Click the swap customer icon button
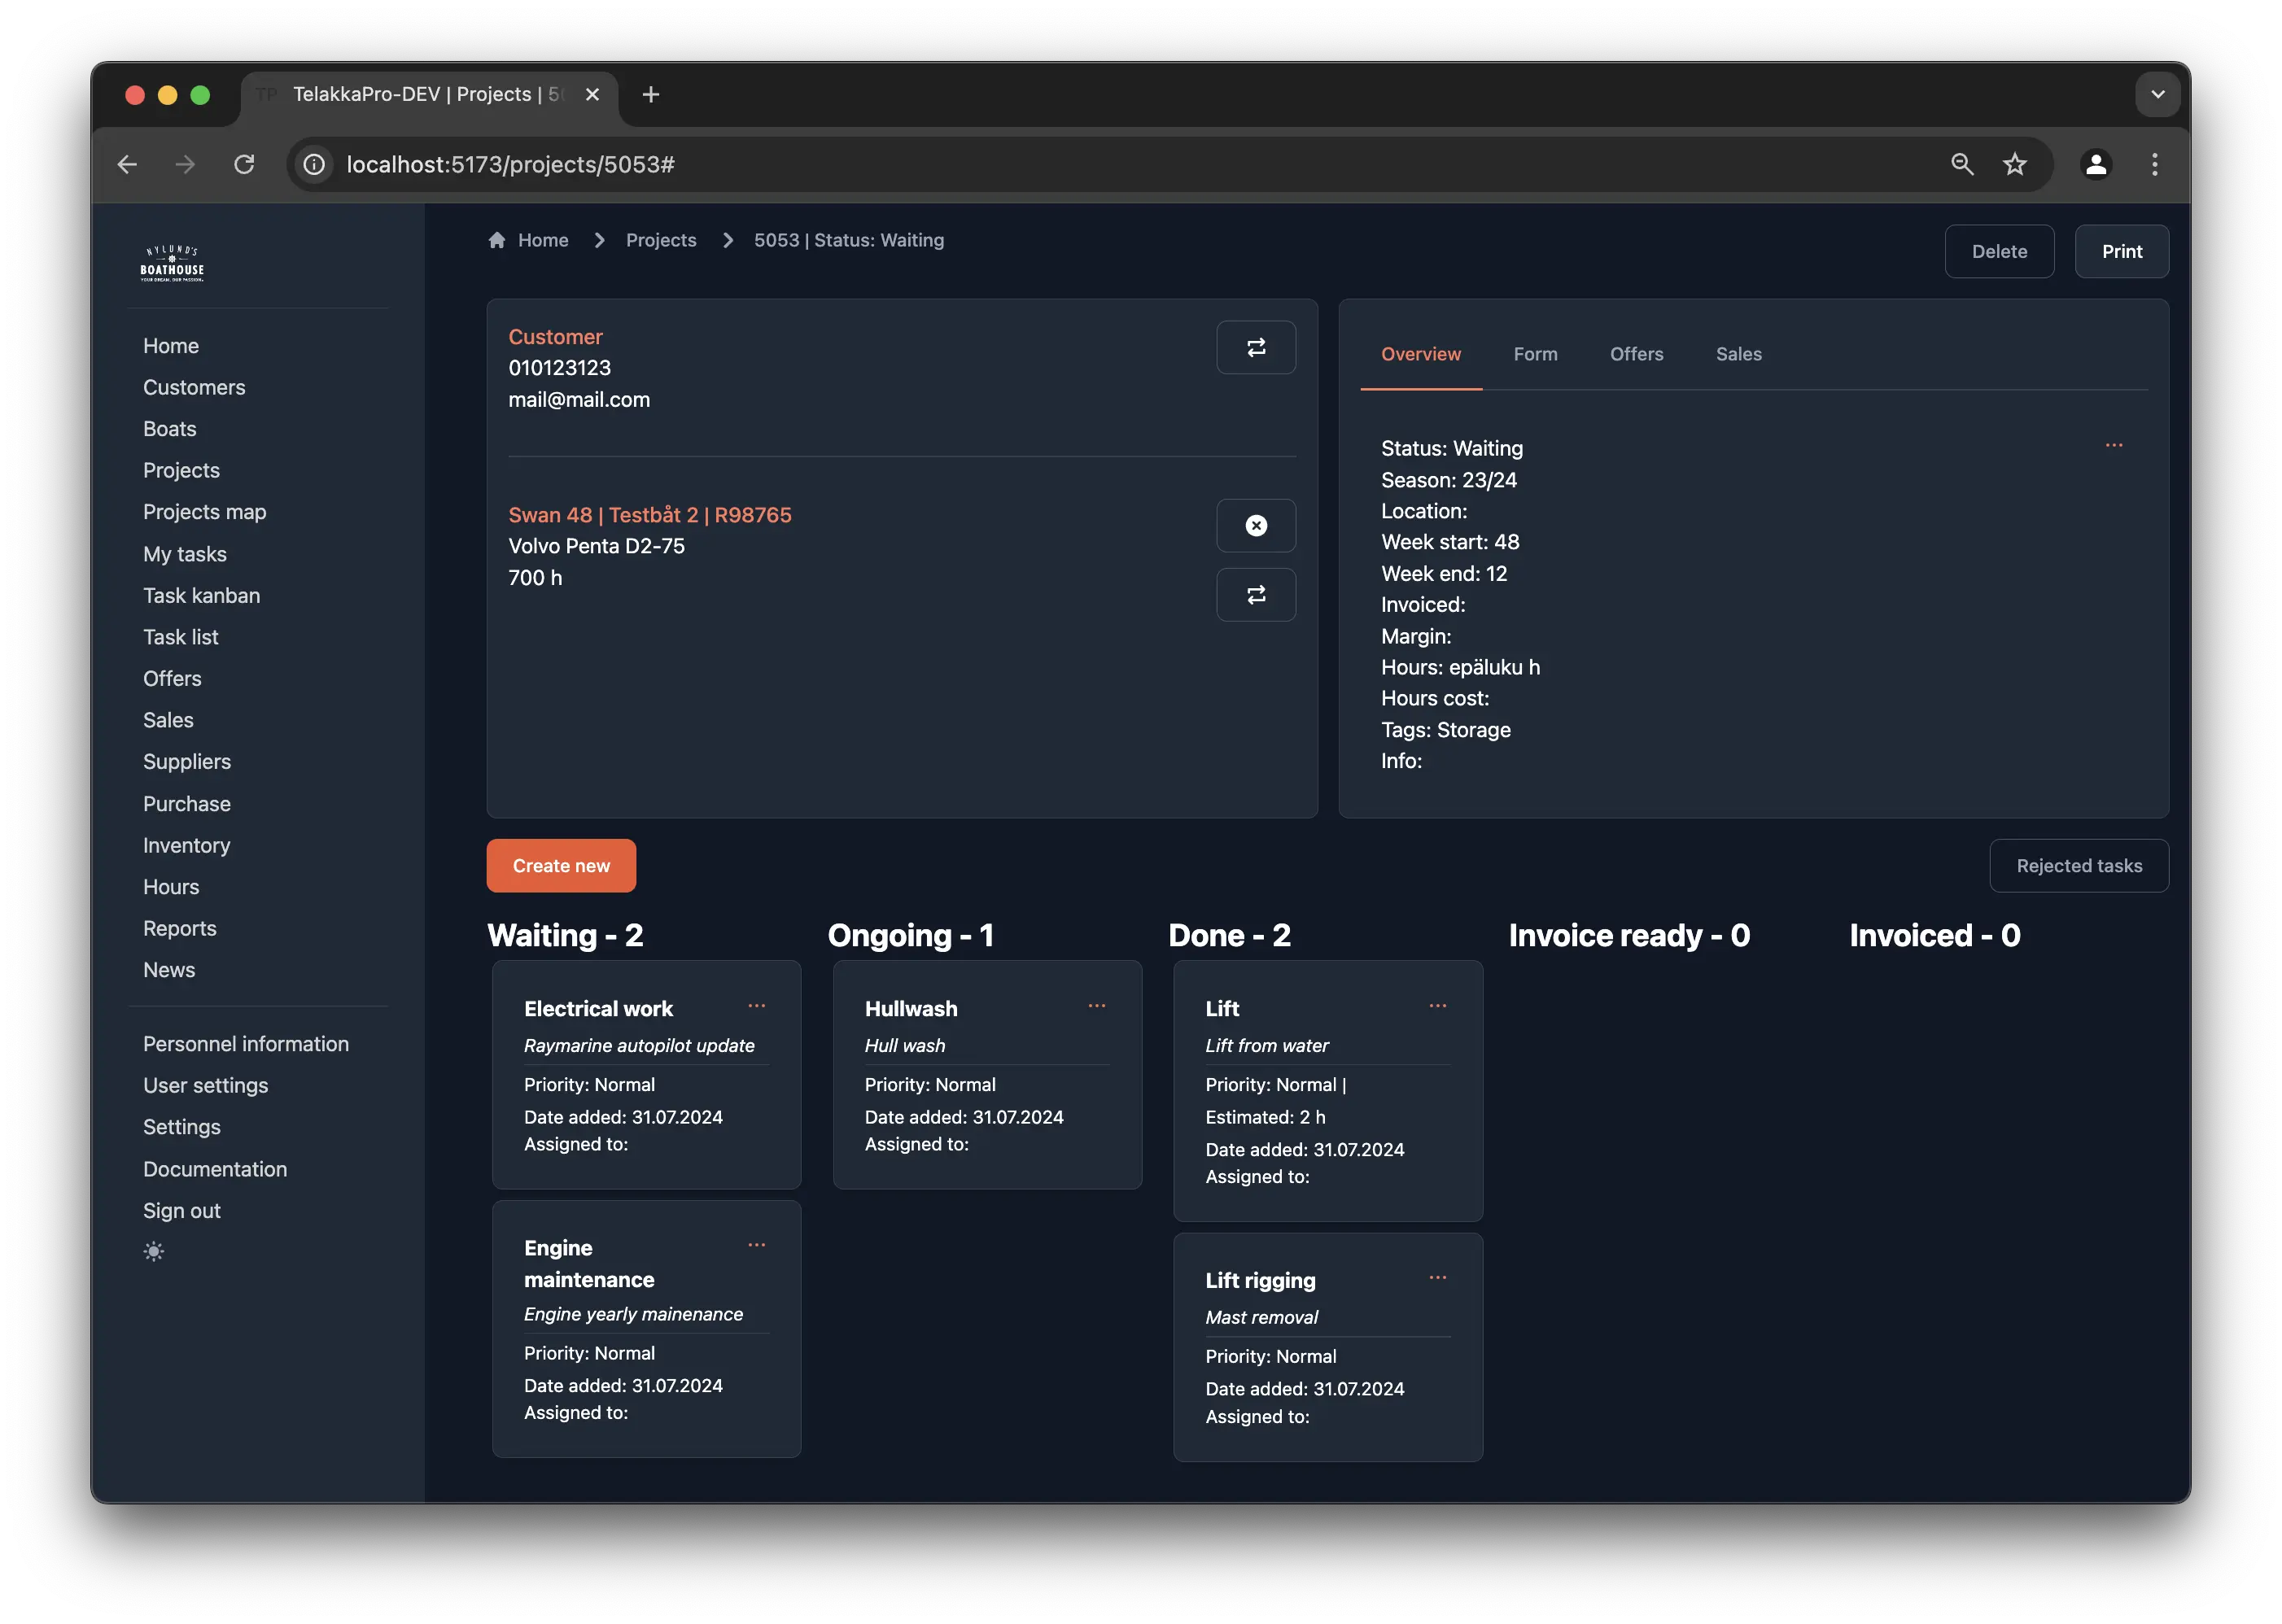2282x1624 pixels. coord(1256,347)
